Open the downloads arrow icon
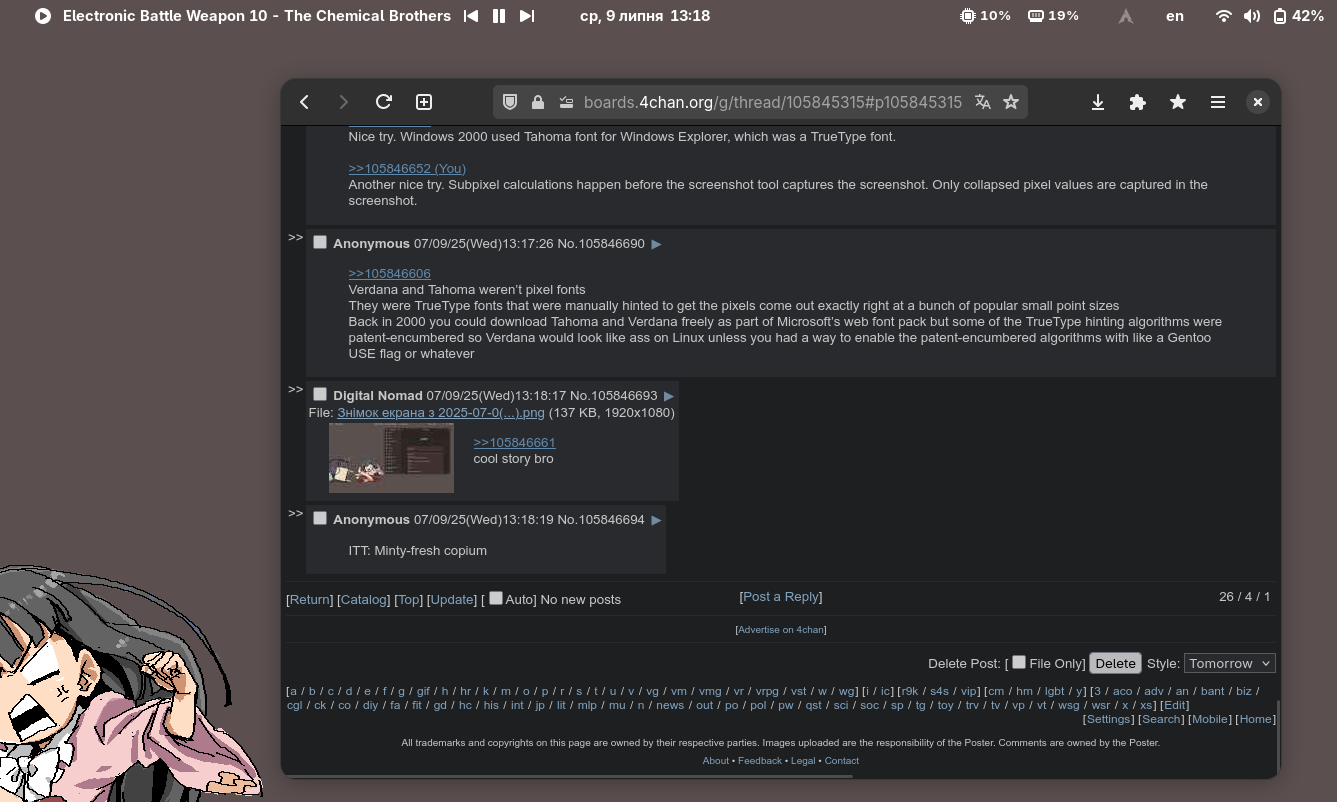The image size is (1337, 802). 1098,102
